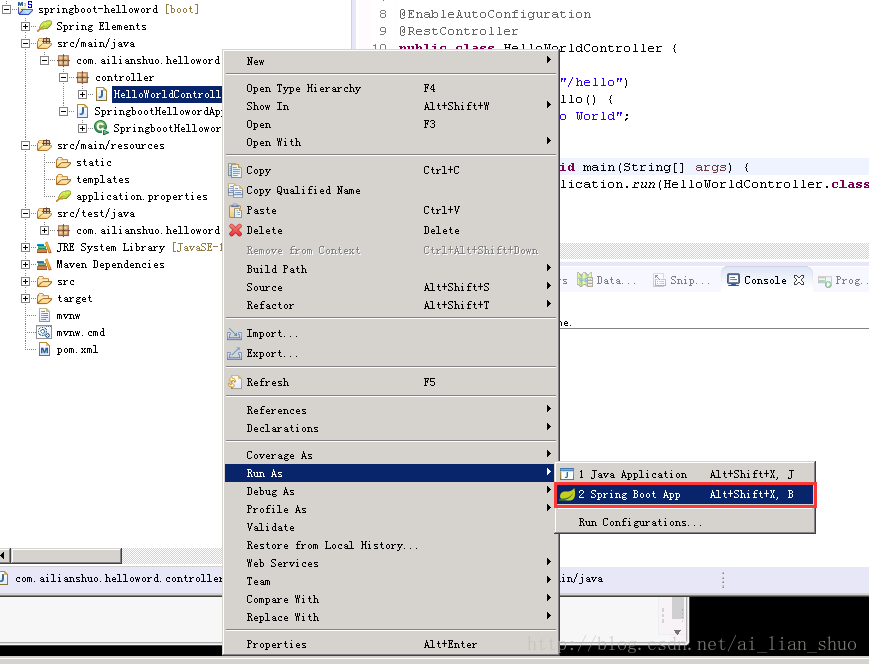Click the pom.xml Maven file icon
Screen dimensions: 869x664
[x=44, y=350]
